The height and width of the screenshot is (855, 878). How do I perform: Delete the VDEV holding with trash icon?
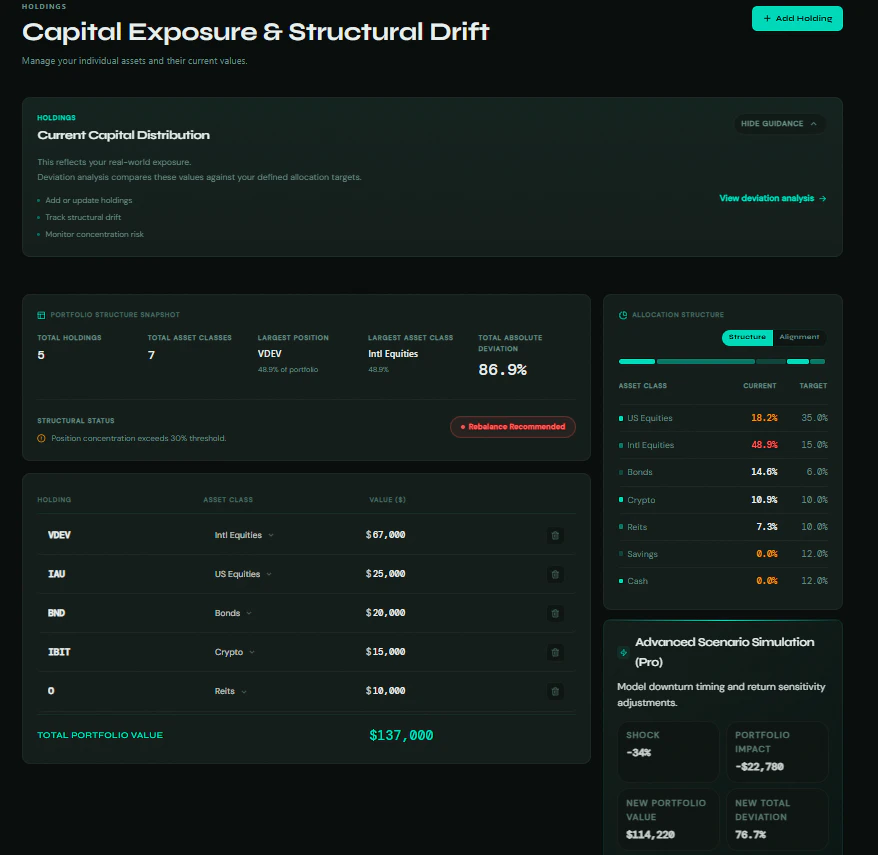point(555,535)
